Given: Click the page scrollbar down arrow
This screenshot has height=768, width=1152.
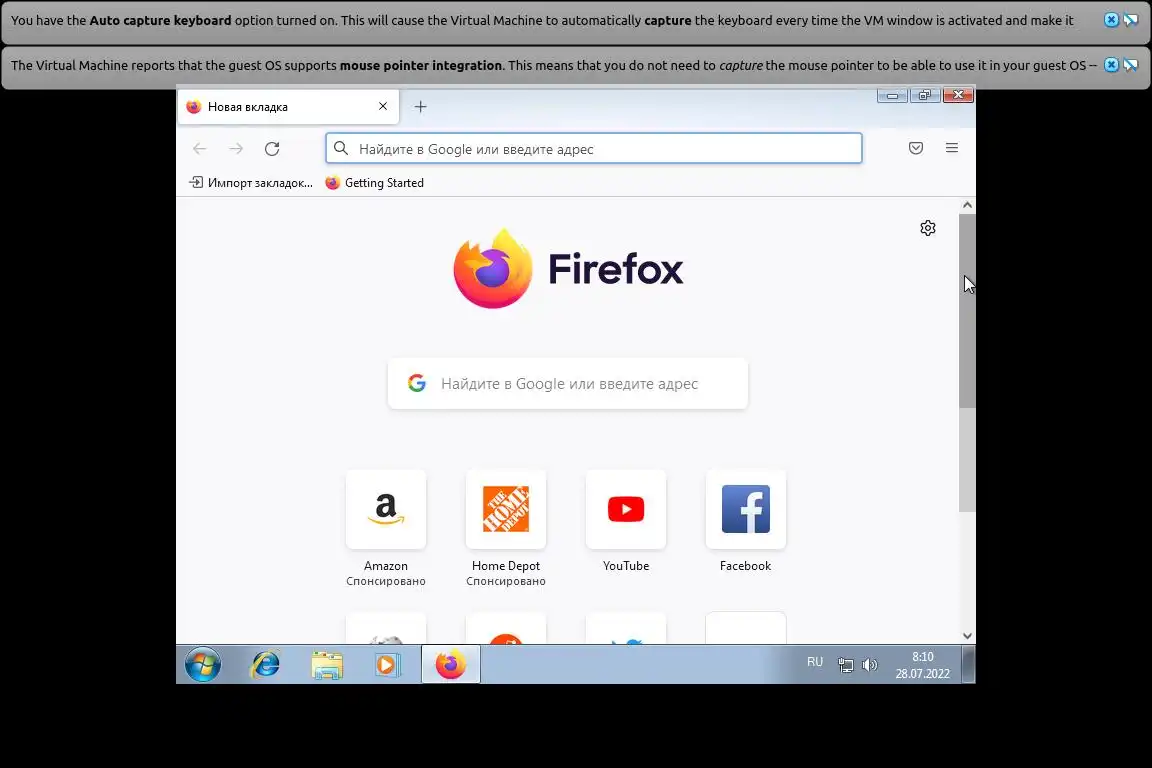Looking at the screenshot, I should pos(968,636).
